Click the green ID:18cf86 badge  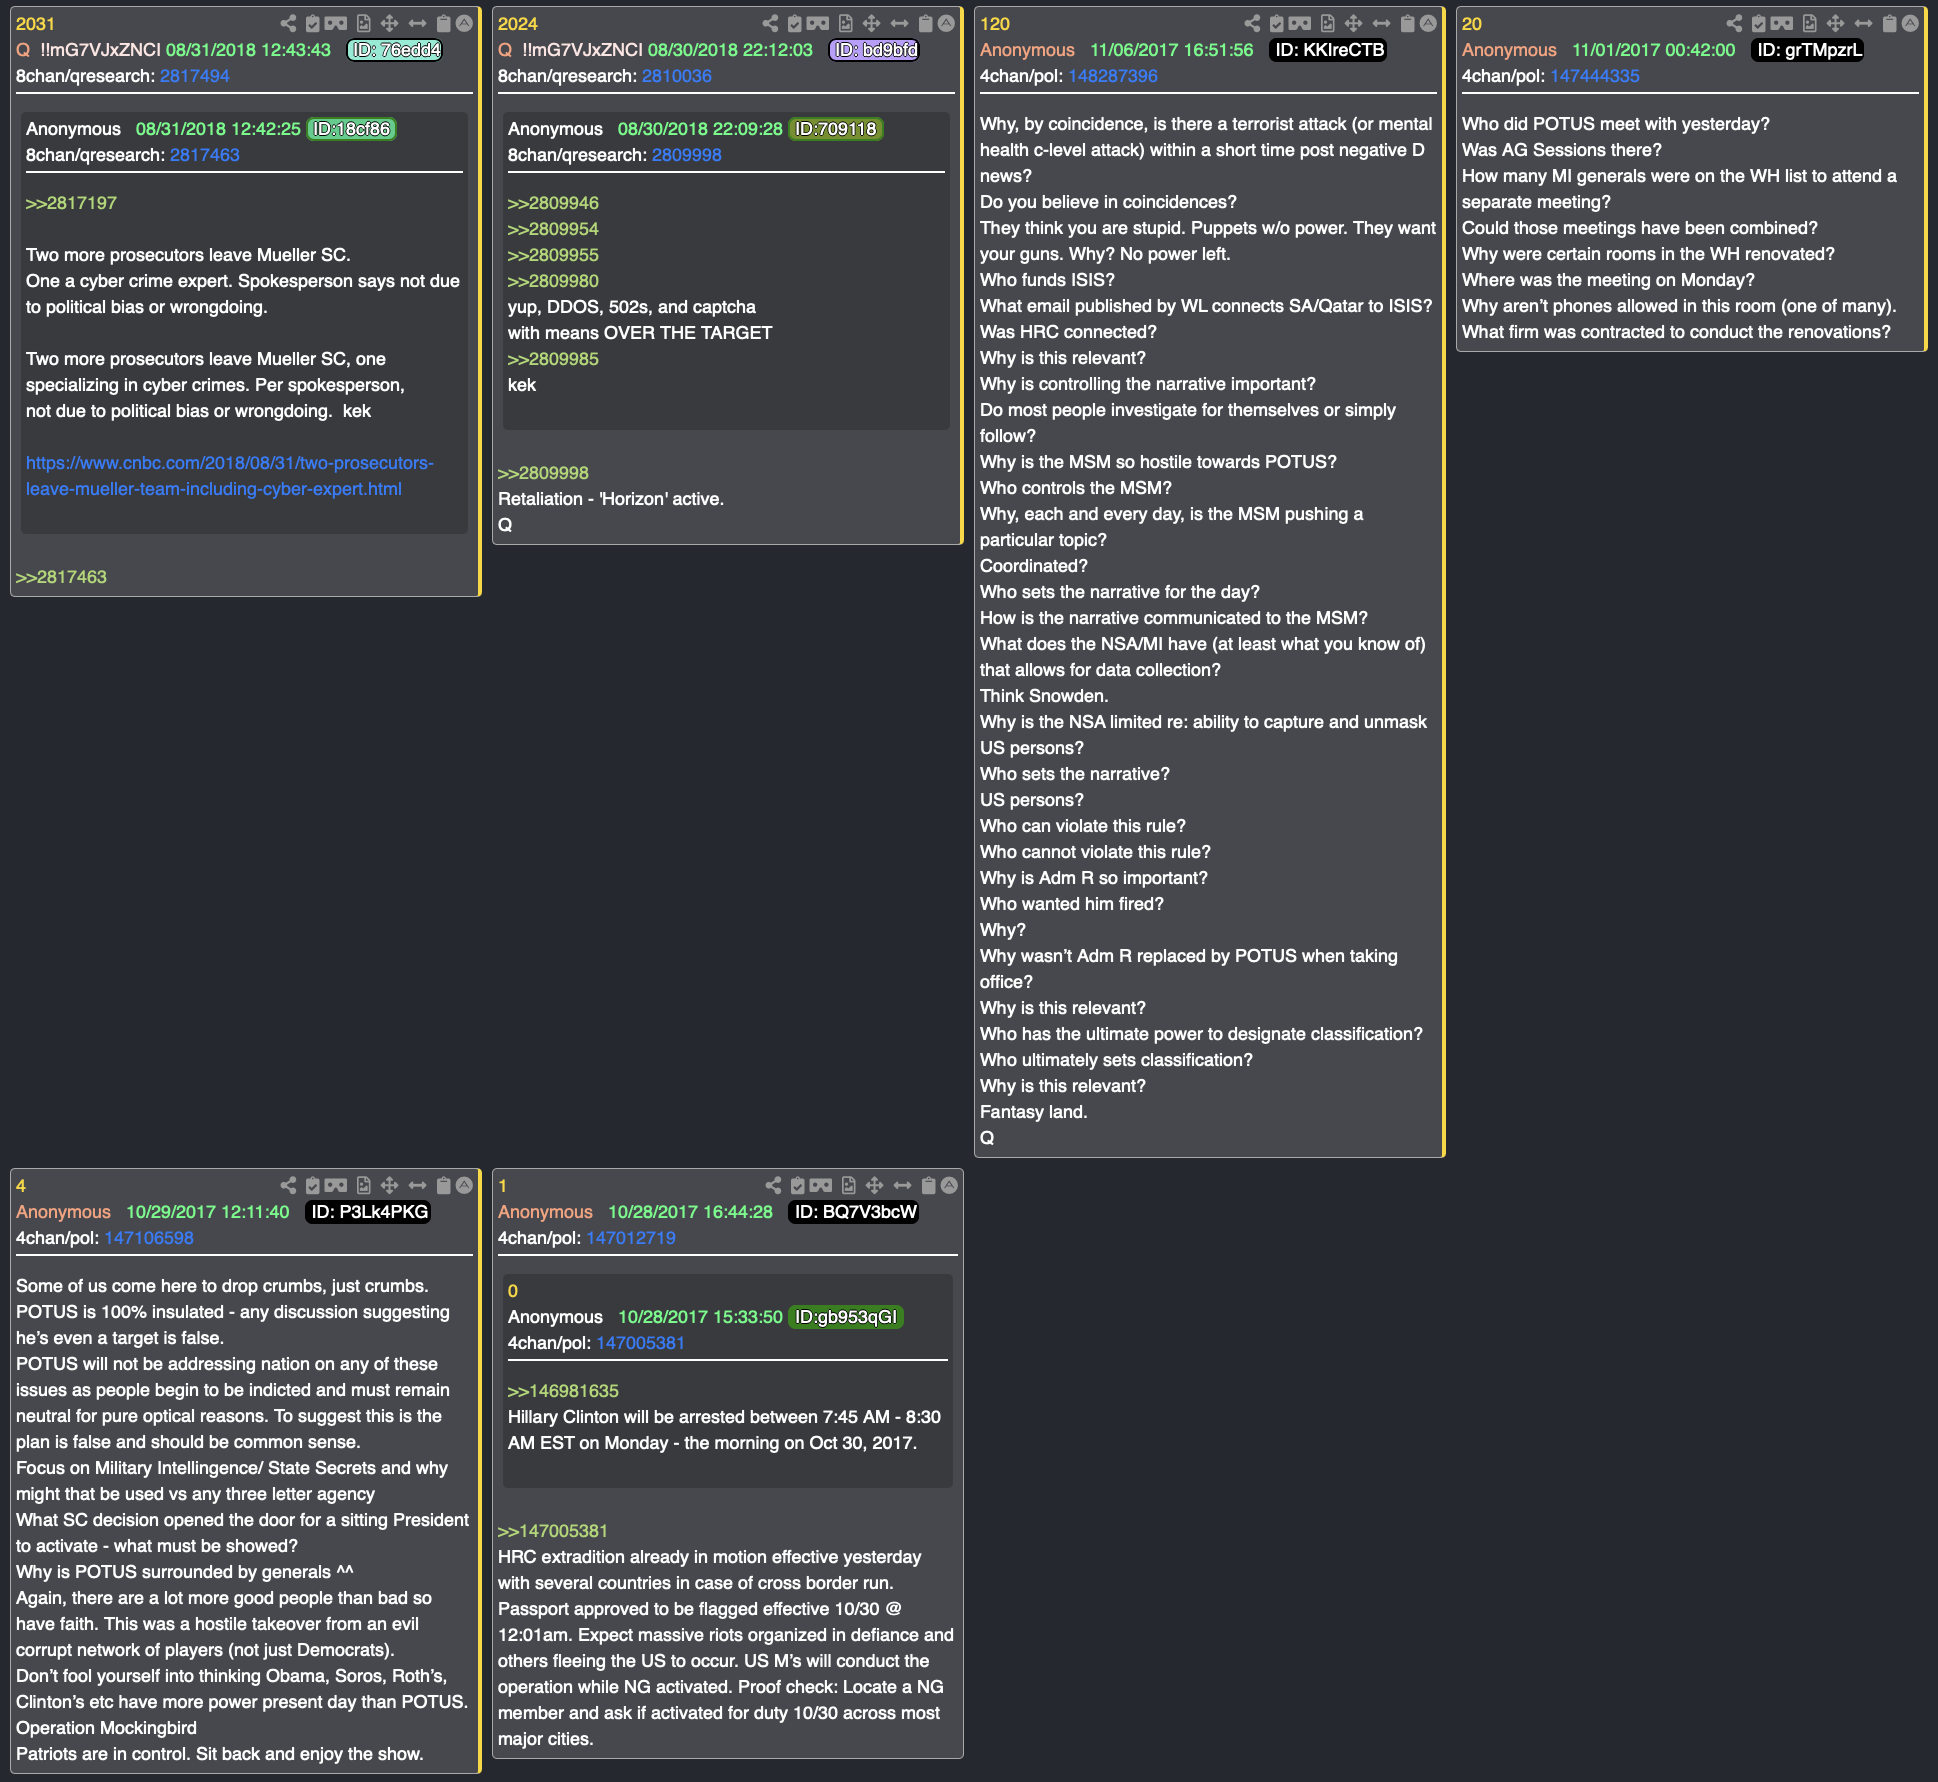tap(351, 129)
